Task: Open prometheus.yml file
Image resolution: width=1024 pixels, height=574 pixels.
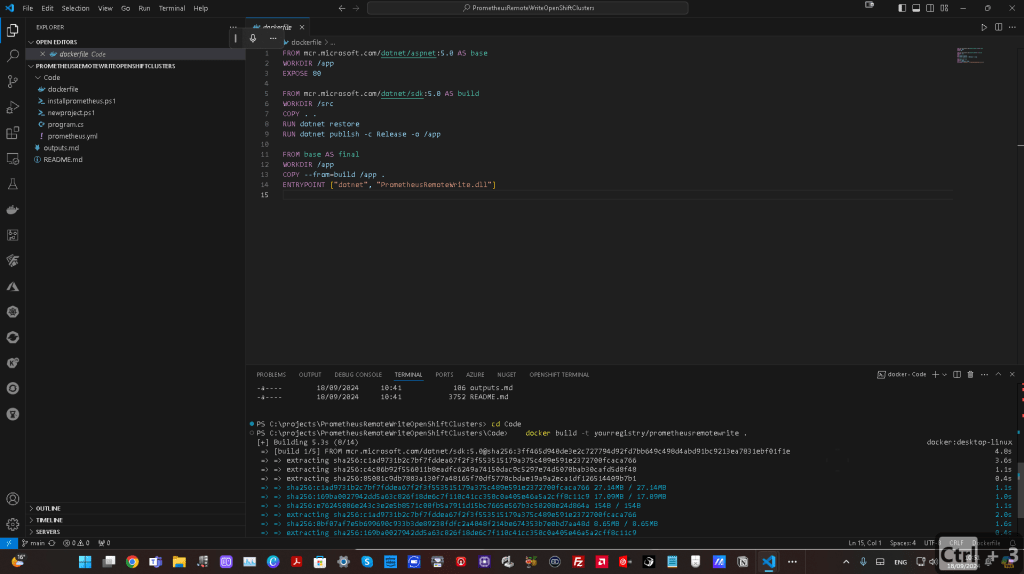Action: pos(72,136)
